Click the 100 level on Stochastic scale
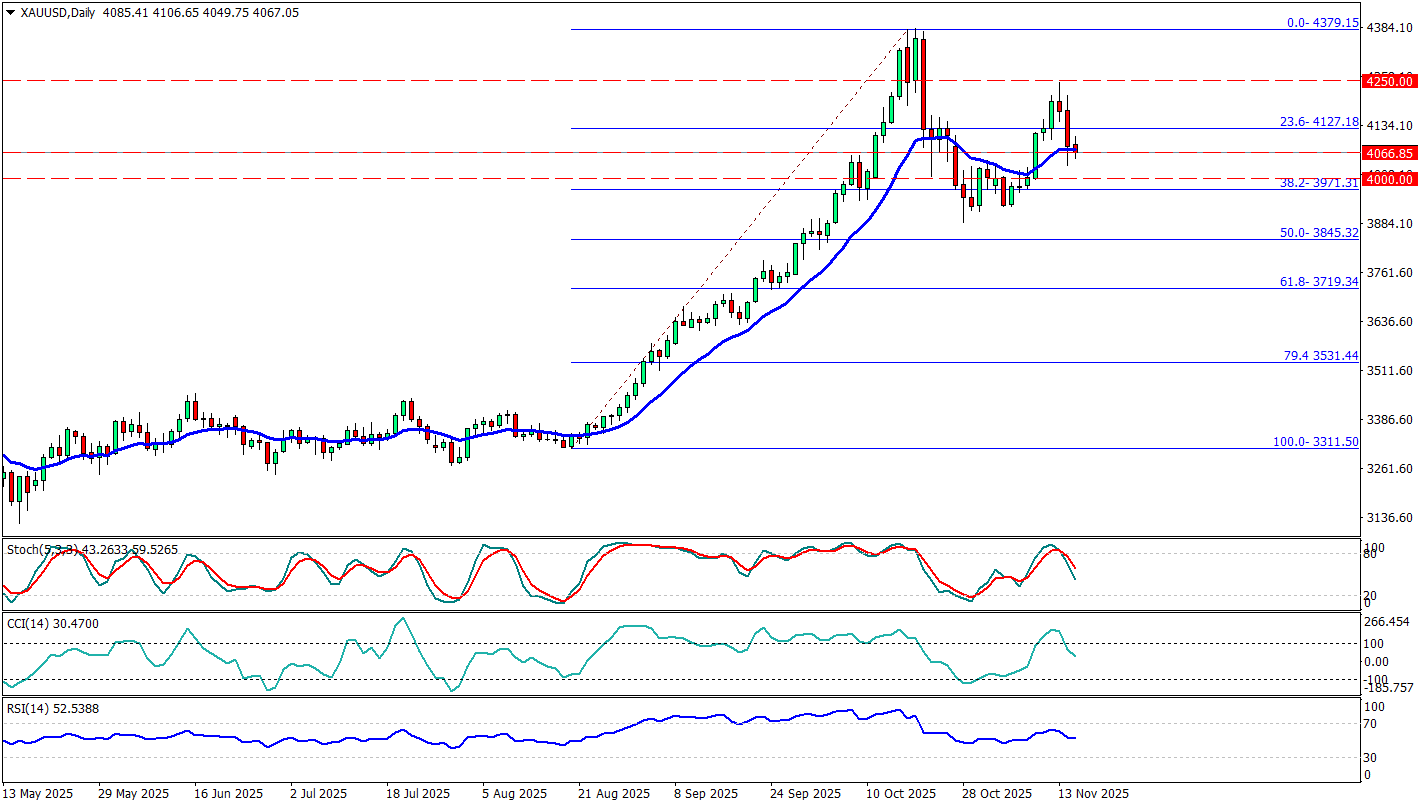This screenshot has width=1424, height=806. tap(1373, 549)
